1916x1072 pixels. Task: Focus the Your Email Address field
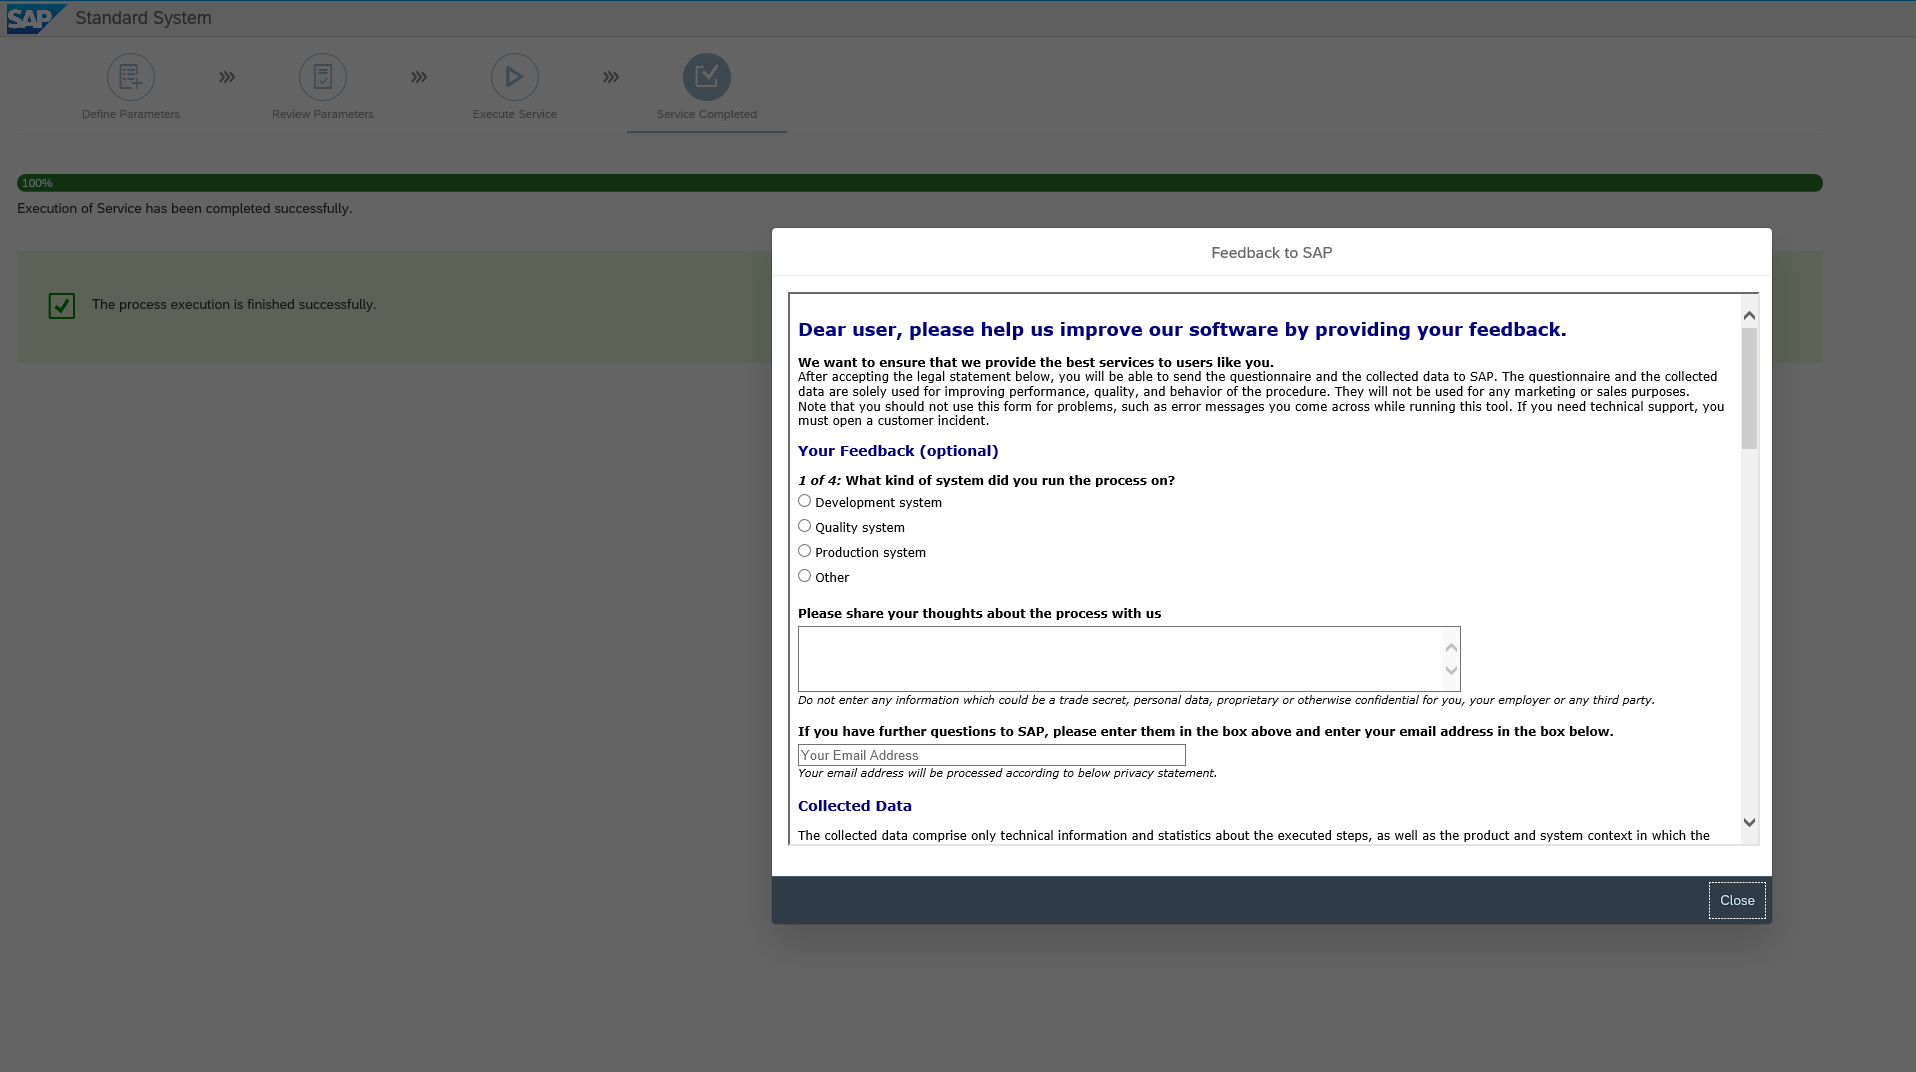tap(992, 756)
